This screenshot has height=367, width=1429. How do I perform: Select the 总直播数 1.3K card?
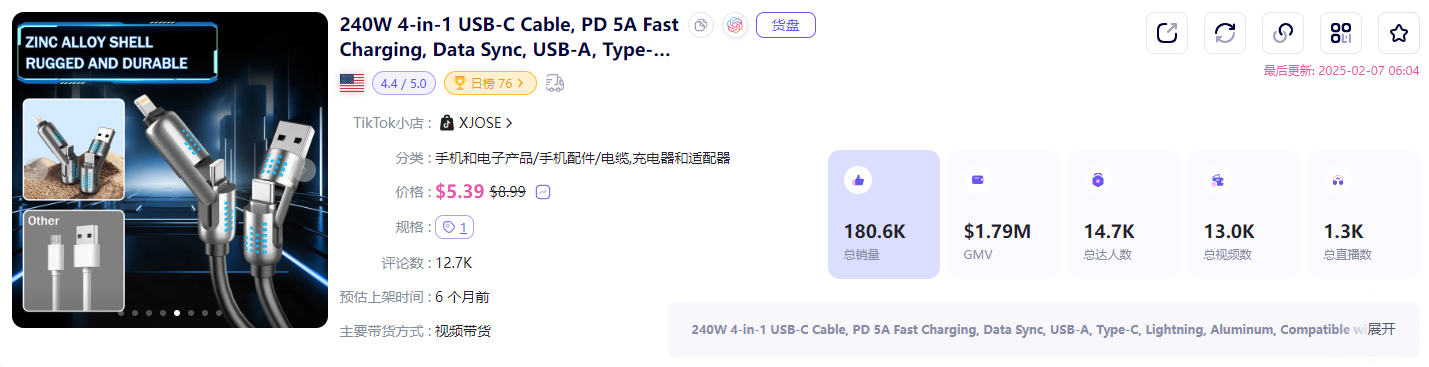pyautogui.click(x=1364, y=214)
